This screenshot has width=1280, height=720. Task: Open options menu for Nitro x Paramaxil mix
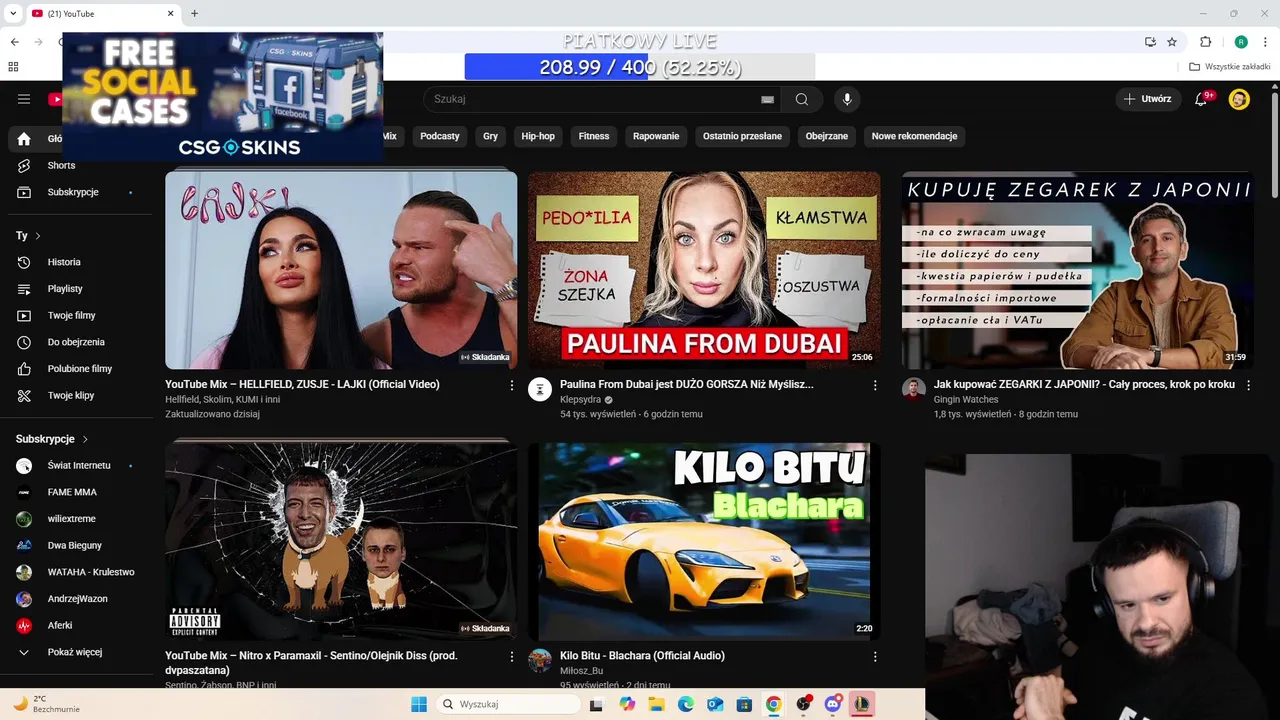512,657
